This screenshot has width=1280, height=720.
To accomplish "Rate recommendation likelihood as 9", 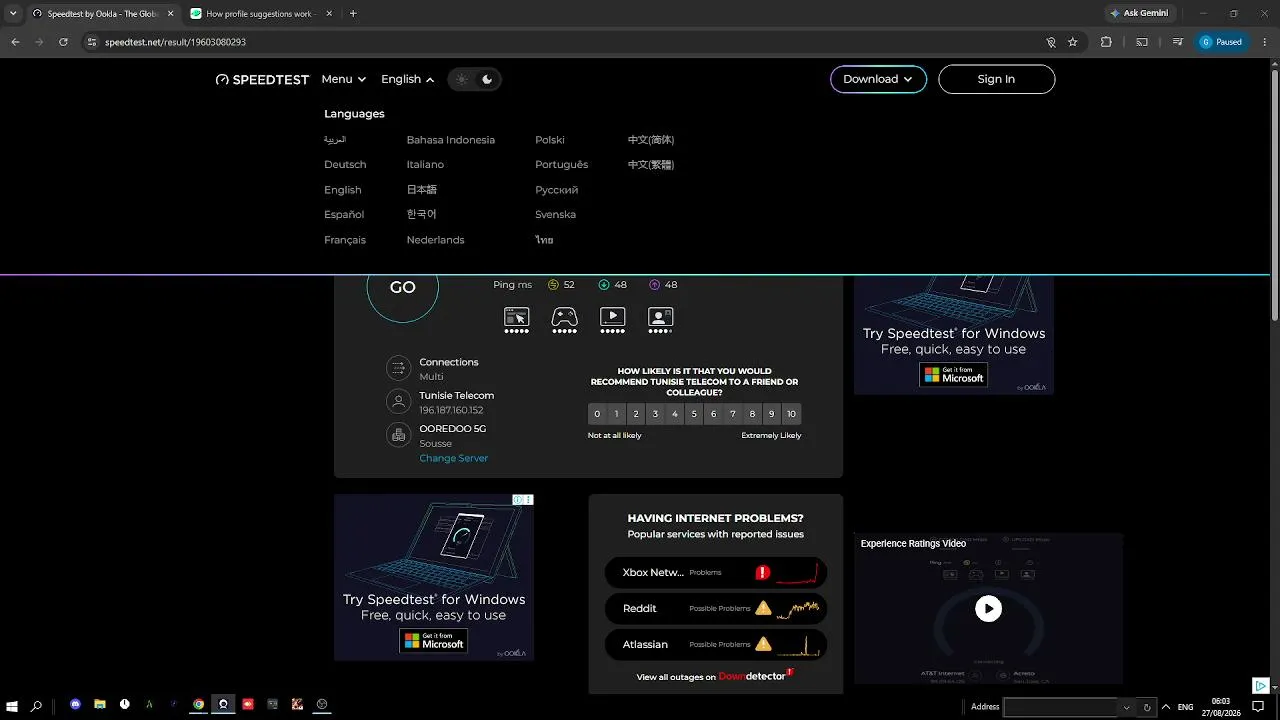I will click(x=771, y=414).
